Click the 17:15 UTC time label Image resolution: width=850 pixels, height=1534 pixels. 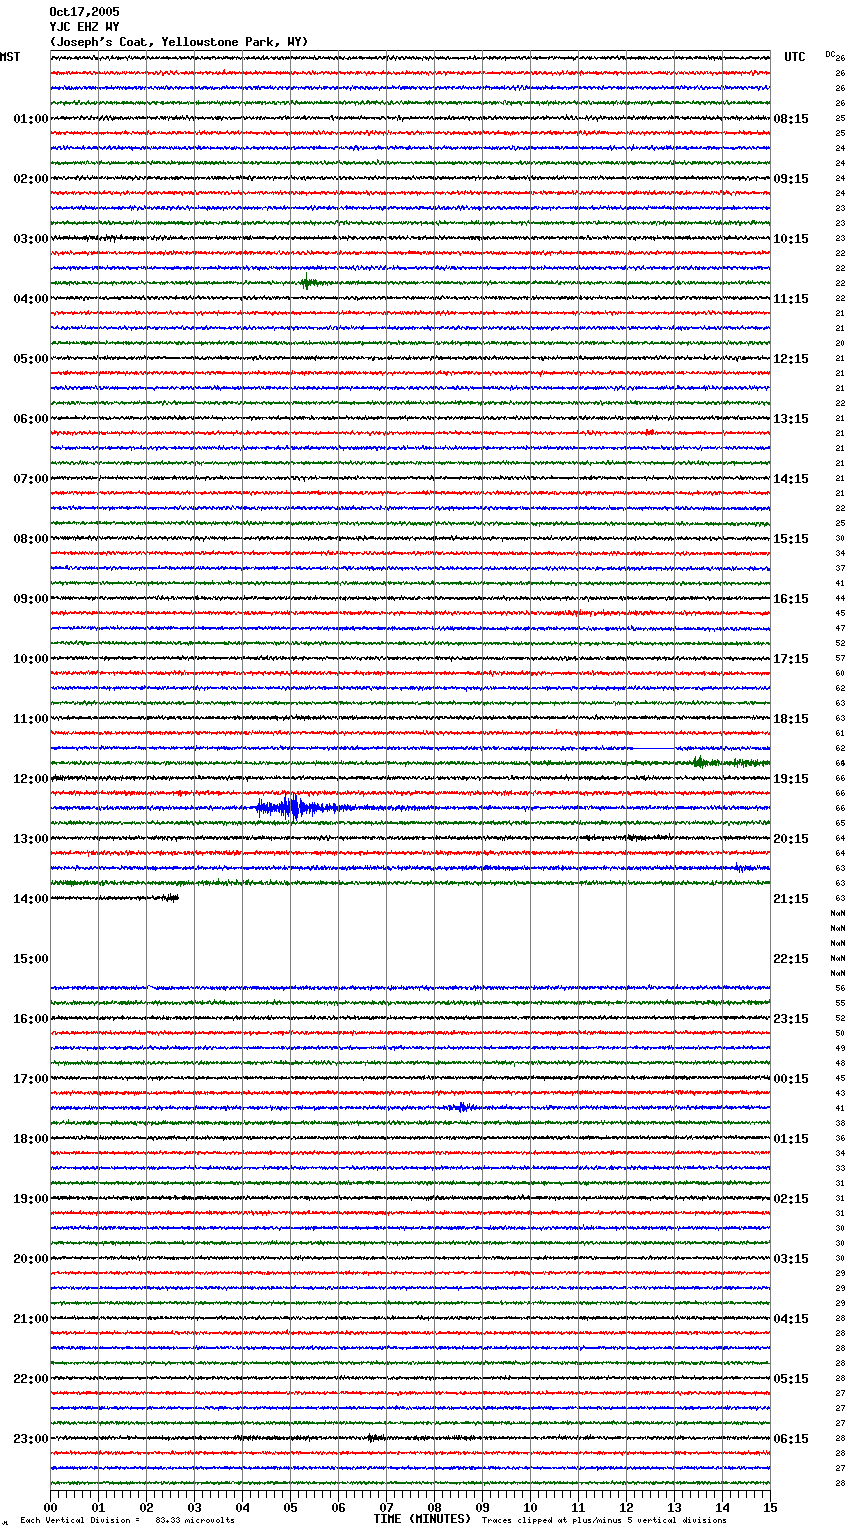(x=791, y=659)
